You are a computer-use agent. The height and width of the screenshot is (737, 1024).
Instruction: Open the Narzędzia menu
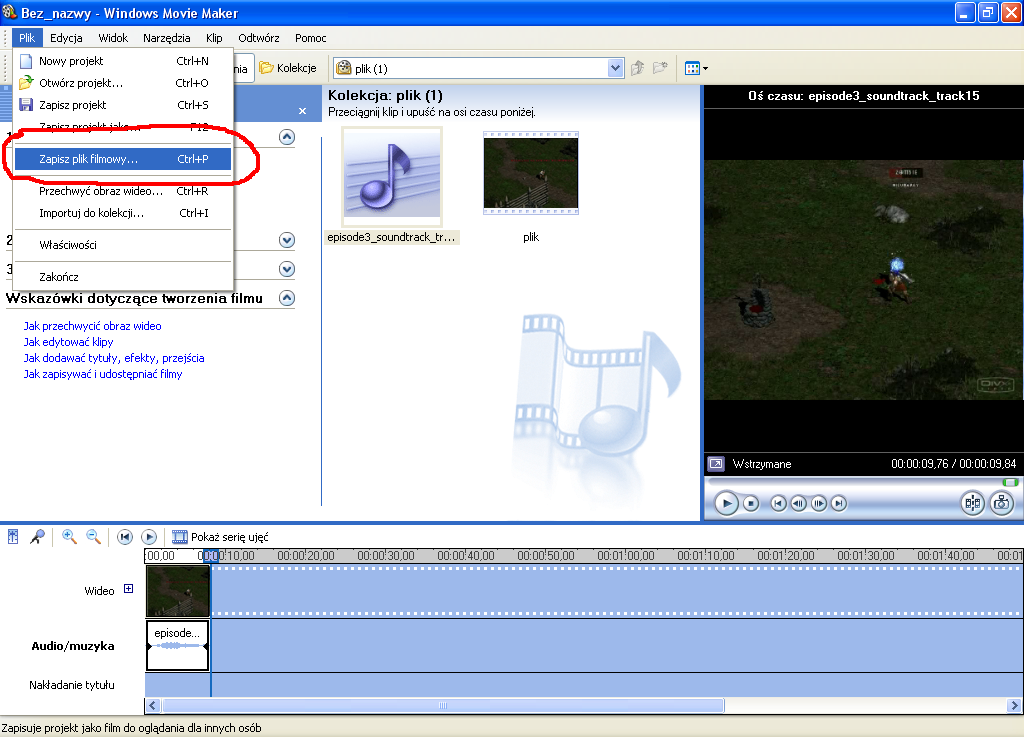tap(166, 38)
